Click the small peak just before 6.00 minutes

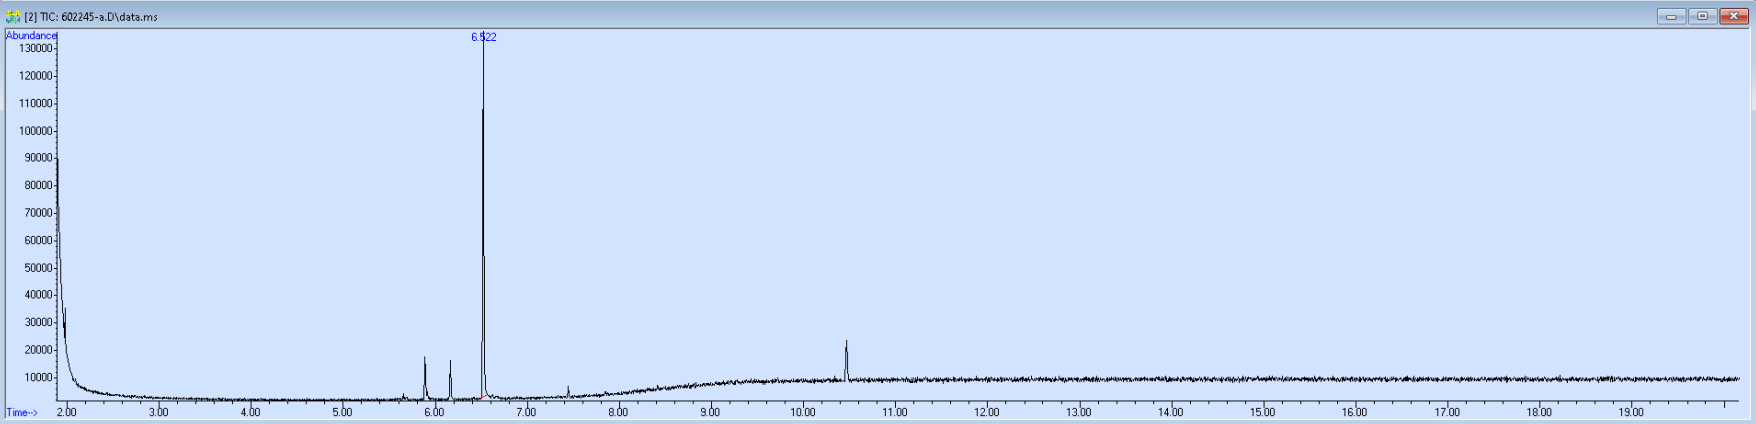(425, 378)
